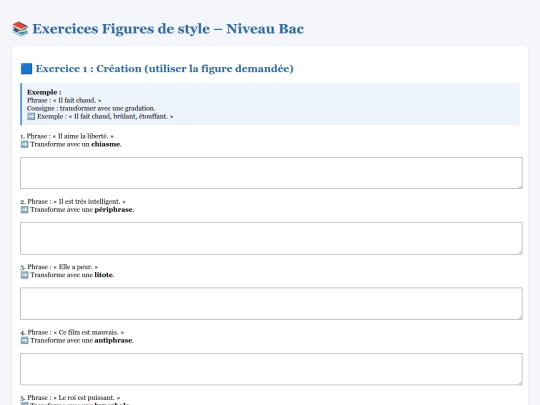Click the périphrase answer text area
The height and width of the screenshot is (405, 540).
(271, 238)
